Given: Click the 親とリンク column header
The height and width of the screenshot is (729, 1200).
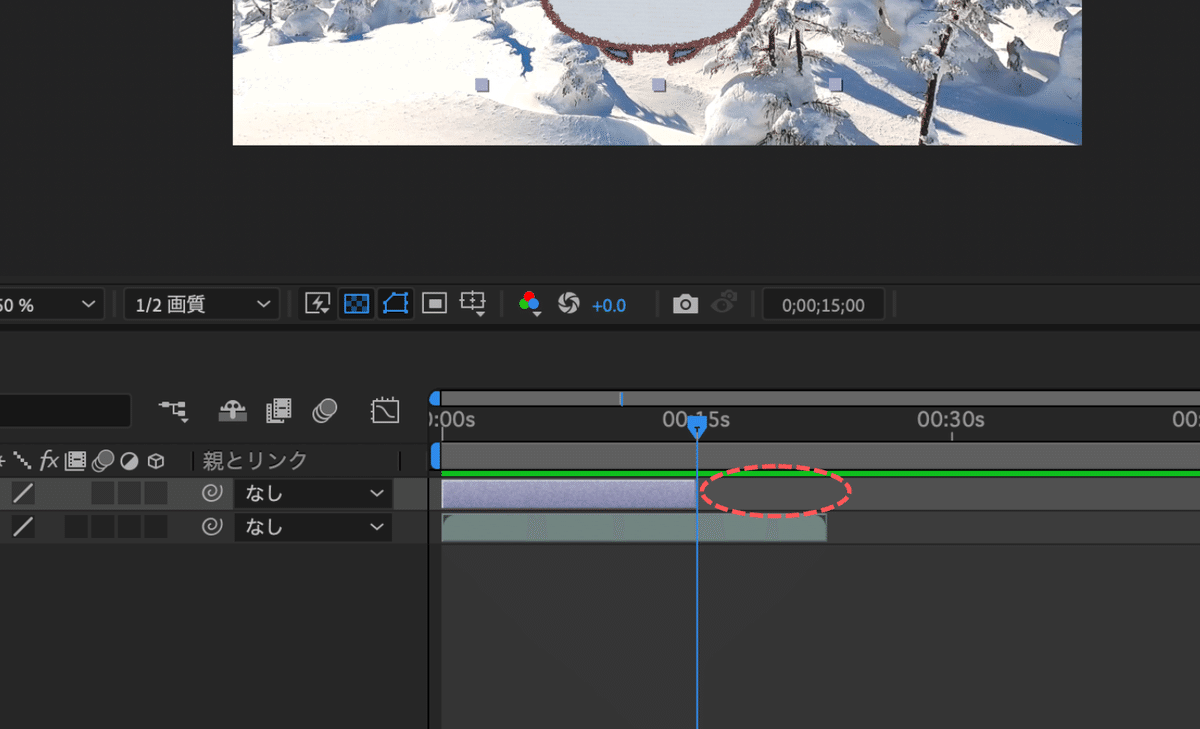Looking at the screenshot, I should pyautogui.click(x=255, y=461).
